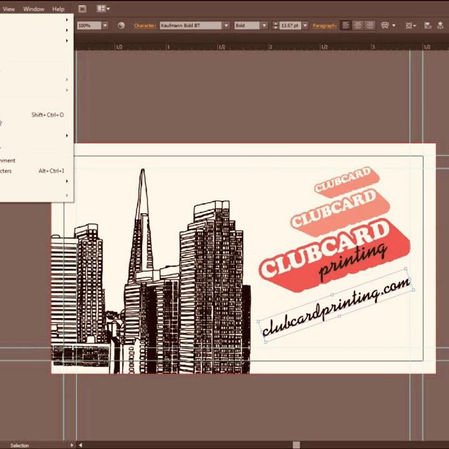Choose the menu entry with shortcut Shift+Ctrl+O
The width and height of the screenshot is (449, 449).
pos(32,115)
